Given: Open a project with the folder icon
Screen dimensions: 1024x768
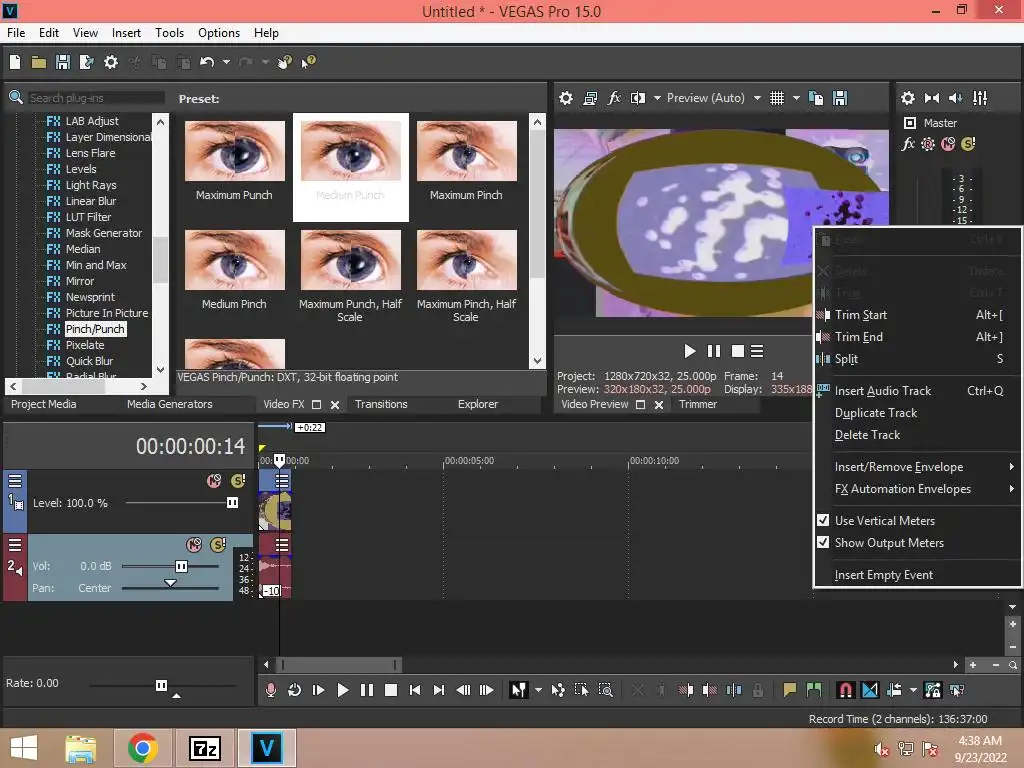Looking at the screenshot, I should [39, 62].
